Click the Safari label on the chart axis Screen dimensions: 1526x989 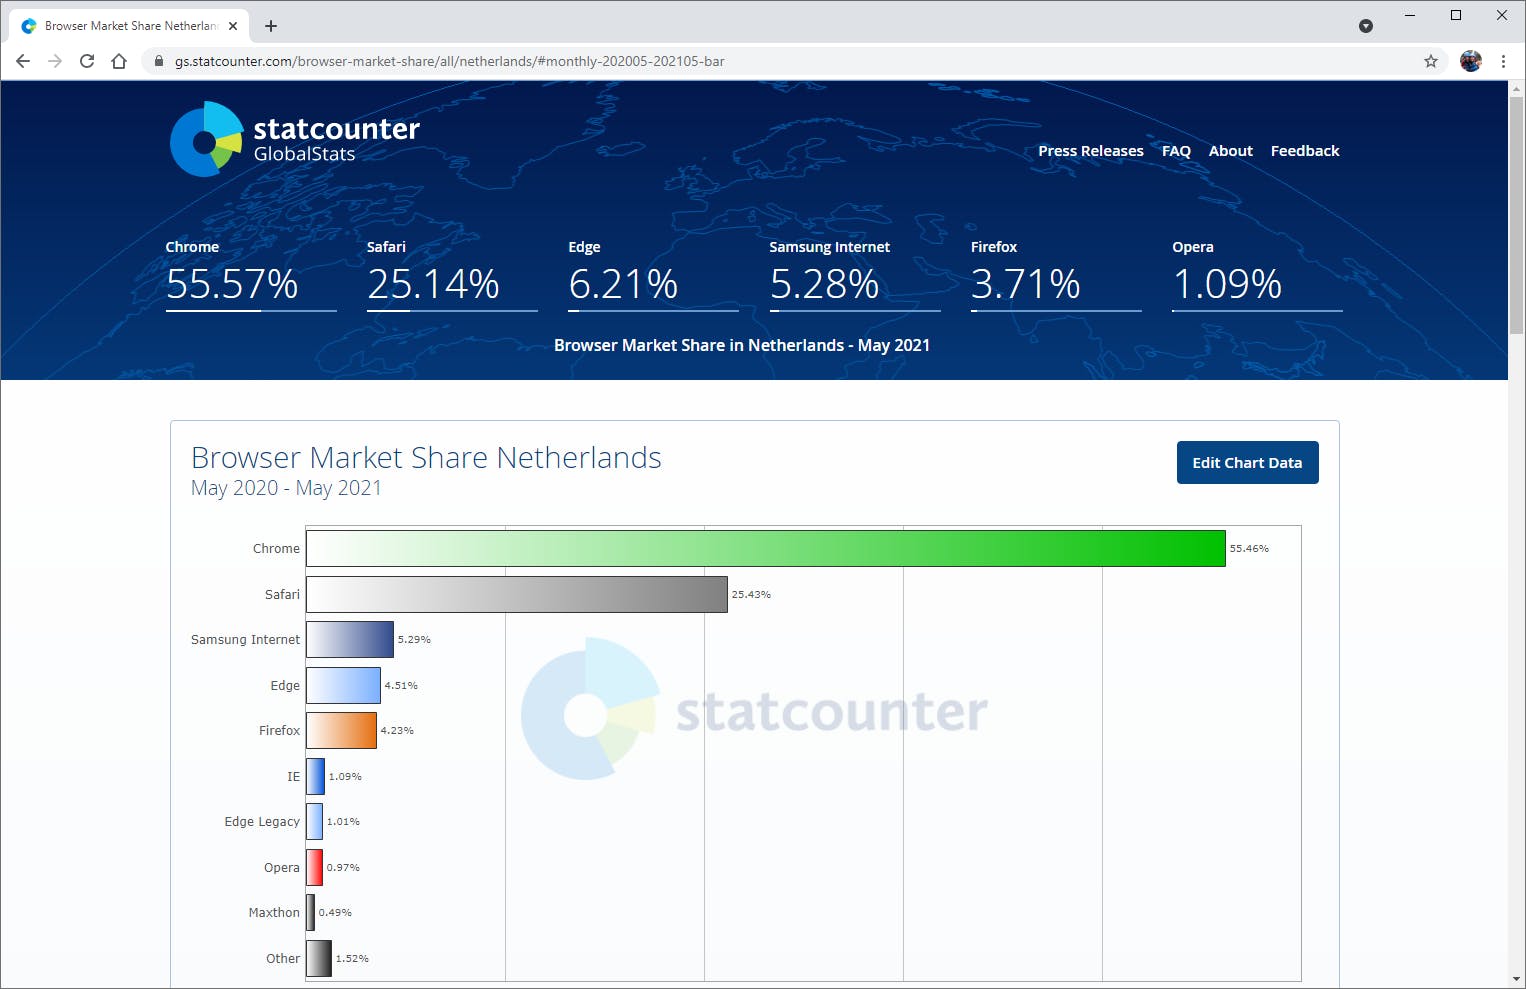[x=282, y=594]
